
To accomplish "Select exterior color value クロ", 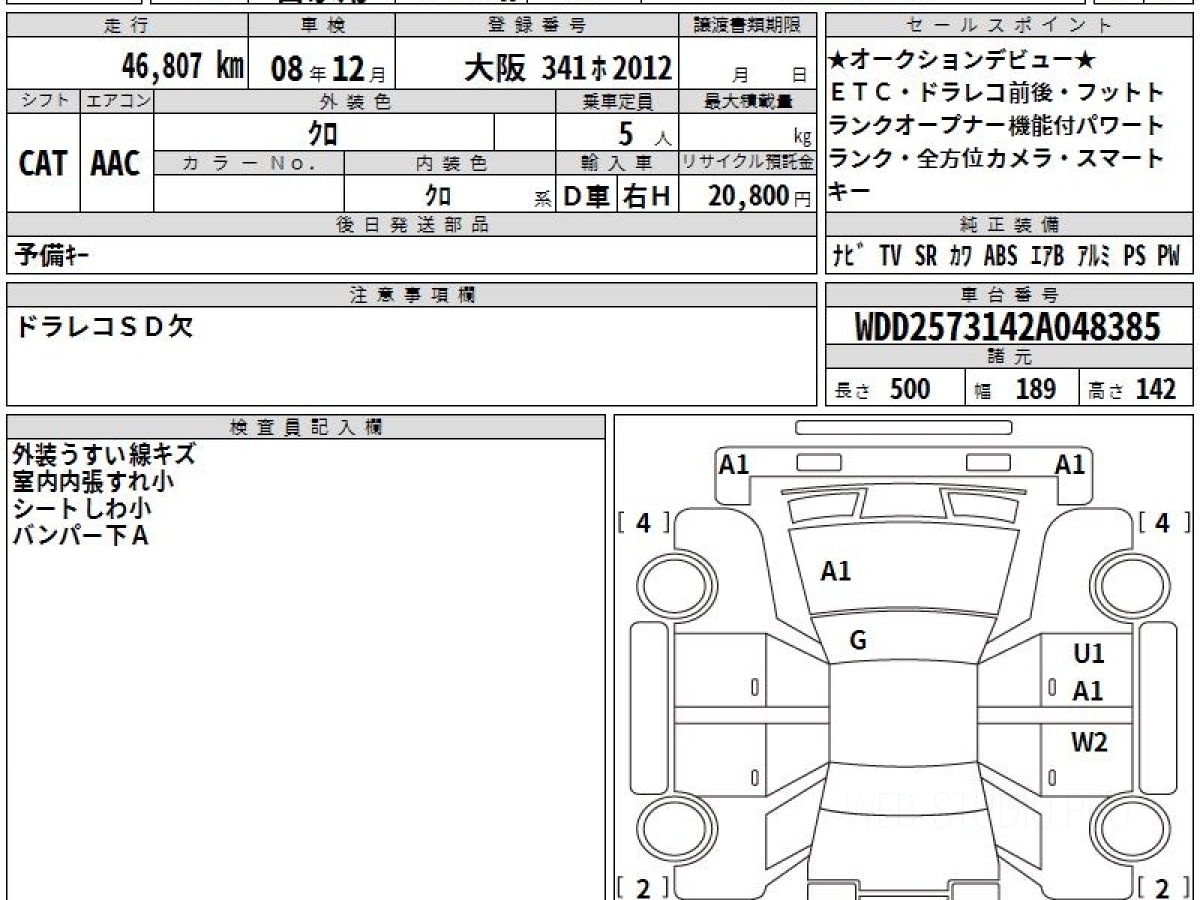I will click(x=323, y=132).
